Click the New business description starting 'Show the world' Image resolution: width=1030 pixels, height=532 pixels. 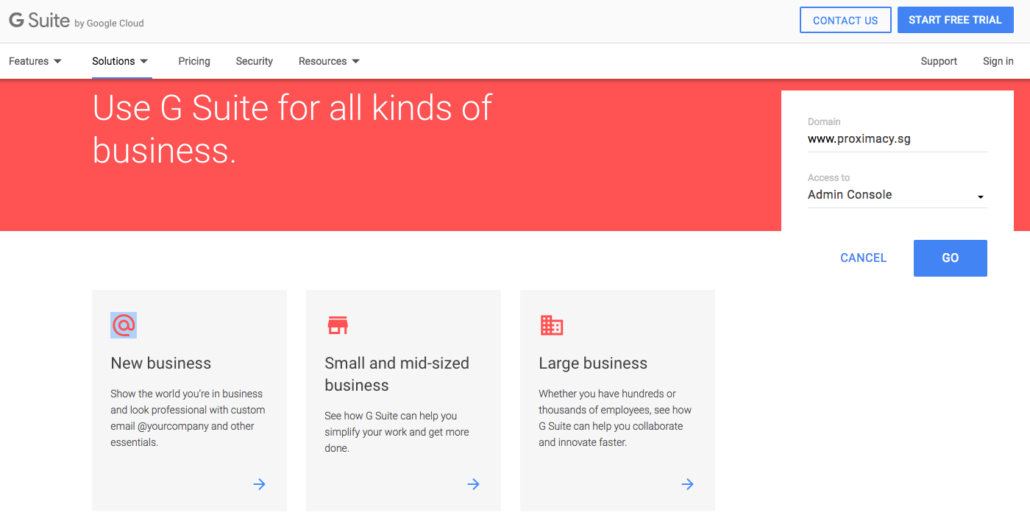tap(188, 418)
